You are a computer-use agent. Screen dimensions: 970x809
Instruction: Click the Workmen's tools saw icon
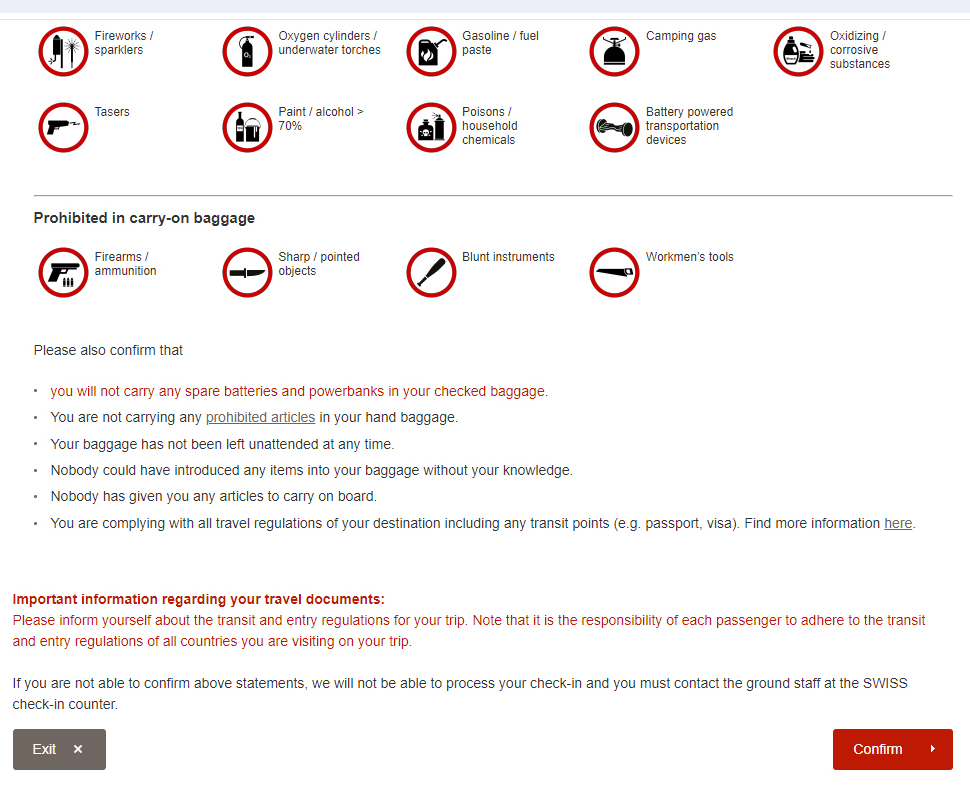coord(614,272)
